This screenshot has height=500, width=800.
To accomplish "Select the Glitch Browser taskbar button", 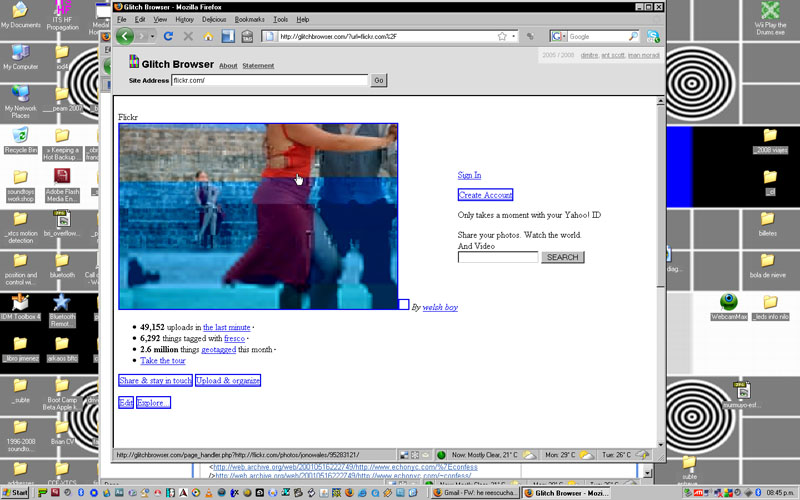I will coord(566,493).
